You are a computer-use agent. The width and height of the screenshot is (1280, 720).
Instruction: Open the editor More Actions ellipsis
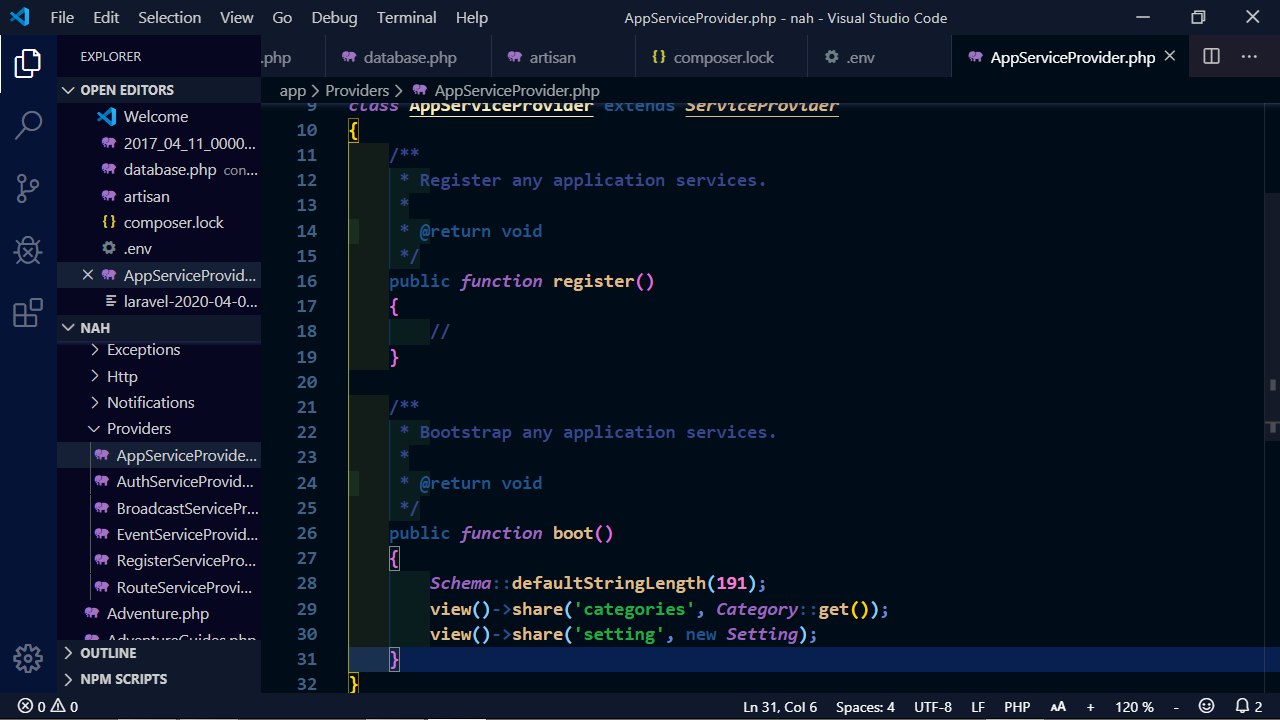pyautogui.click(x=1249, y=57)
